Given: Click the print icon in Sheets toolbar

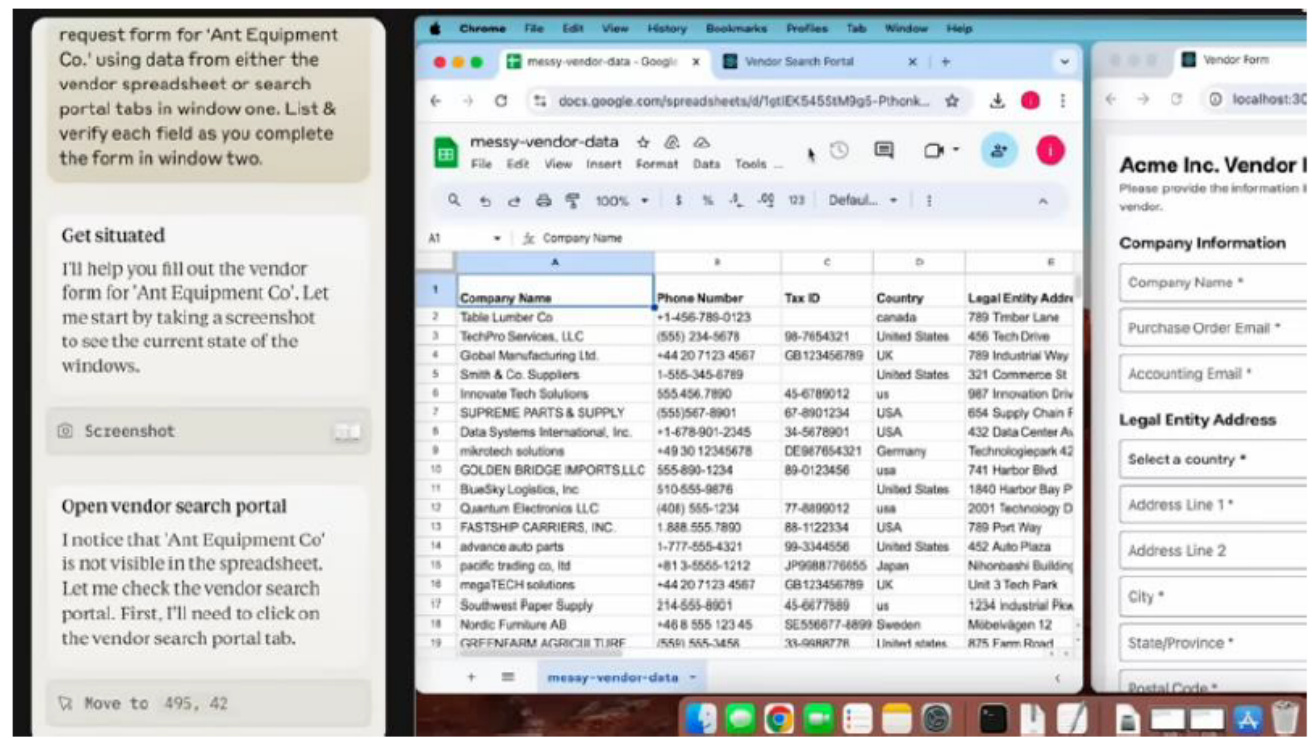Looking at the screenshot, I should click(x=543, y=201).
